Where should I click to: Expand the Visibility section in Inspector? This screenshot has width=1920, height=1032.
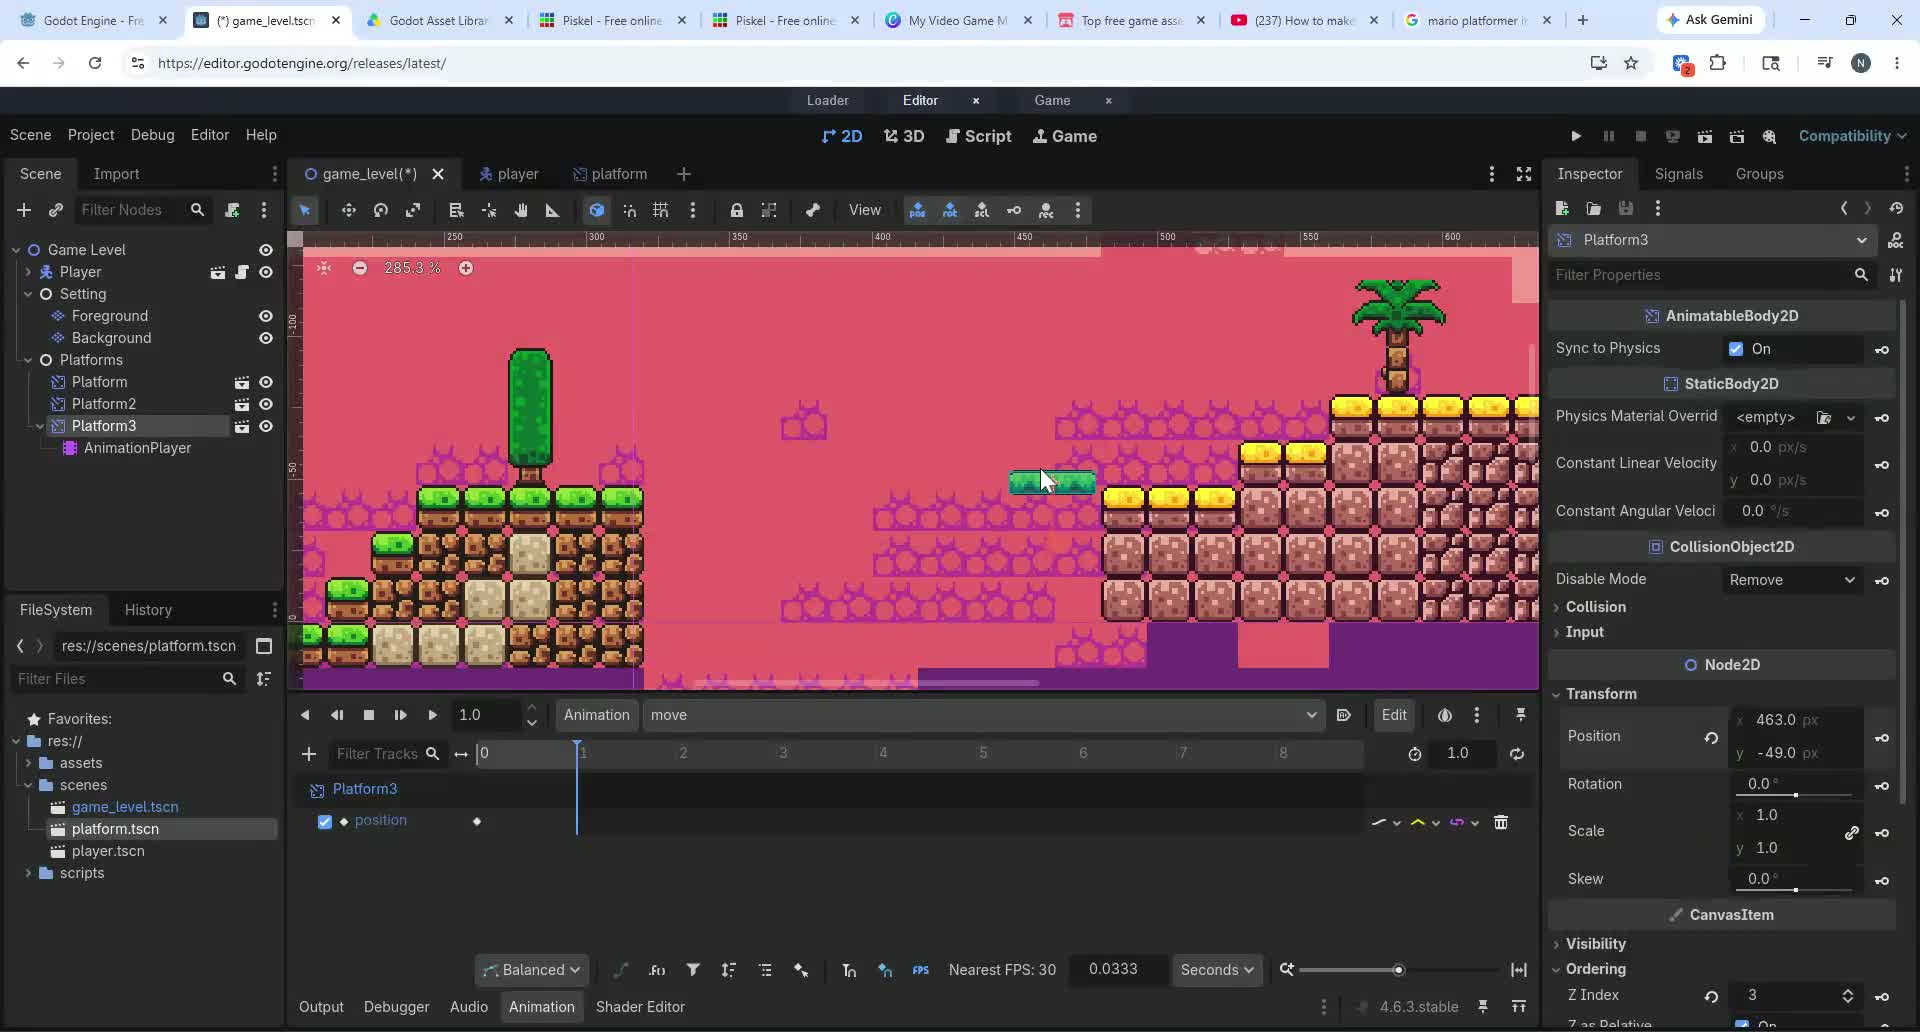pyautogui.click(x=1595, y=944)
